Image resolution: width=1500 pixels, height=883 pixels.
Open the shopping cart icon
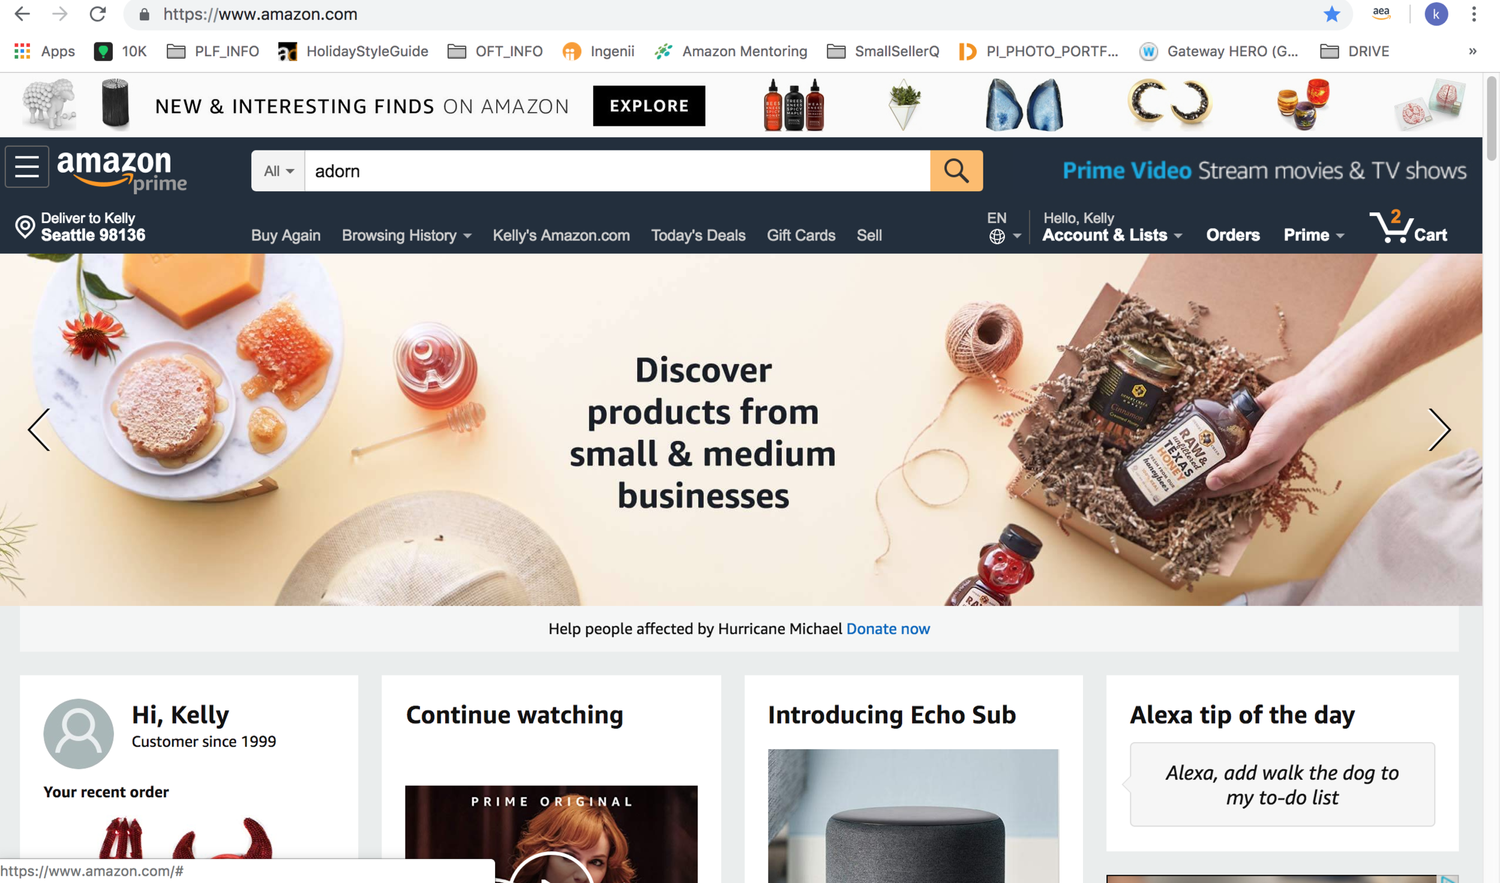pos(1408,227)
